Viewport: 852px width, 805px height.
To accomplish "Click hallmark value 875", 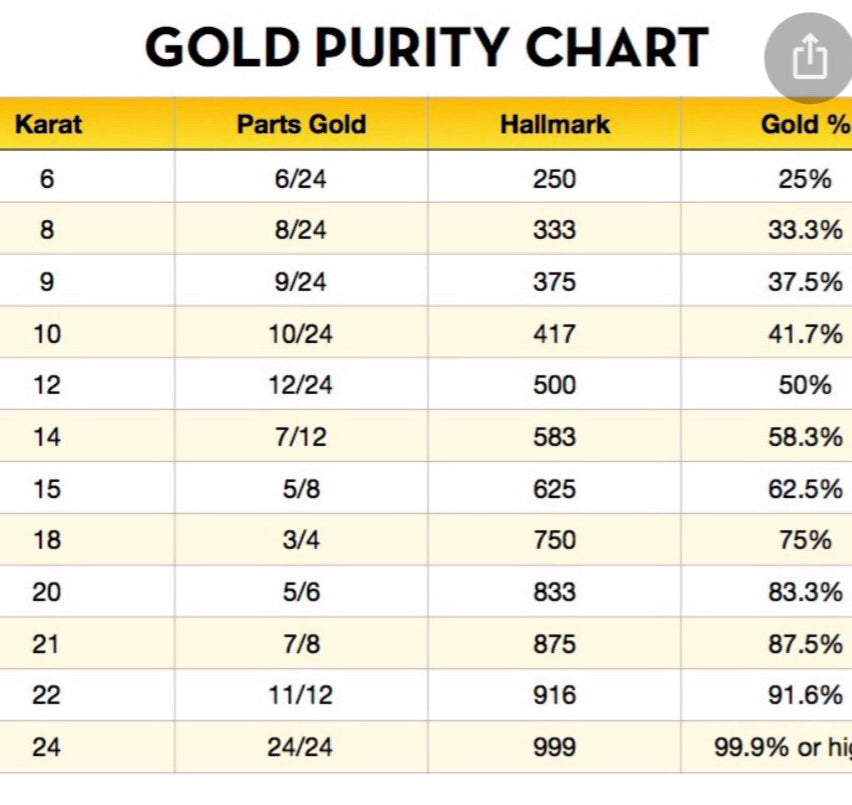I will click(554, 644).
